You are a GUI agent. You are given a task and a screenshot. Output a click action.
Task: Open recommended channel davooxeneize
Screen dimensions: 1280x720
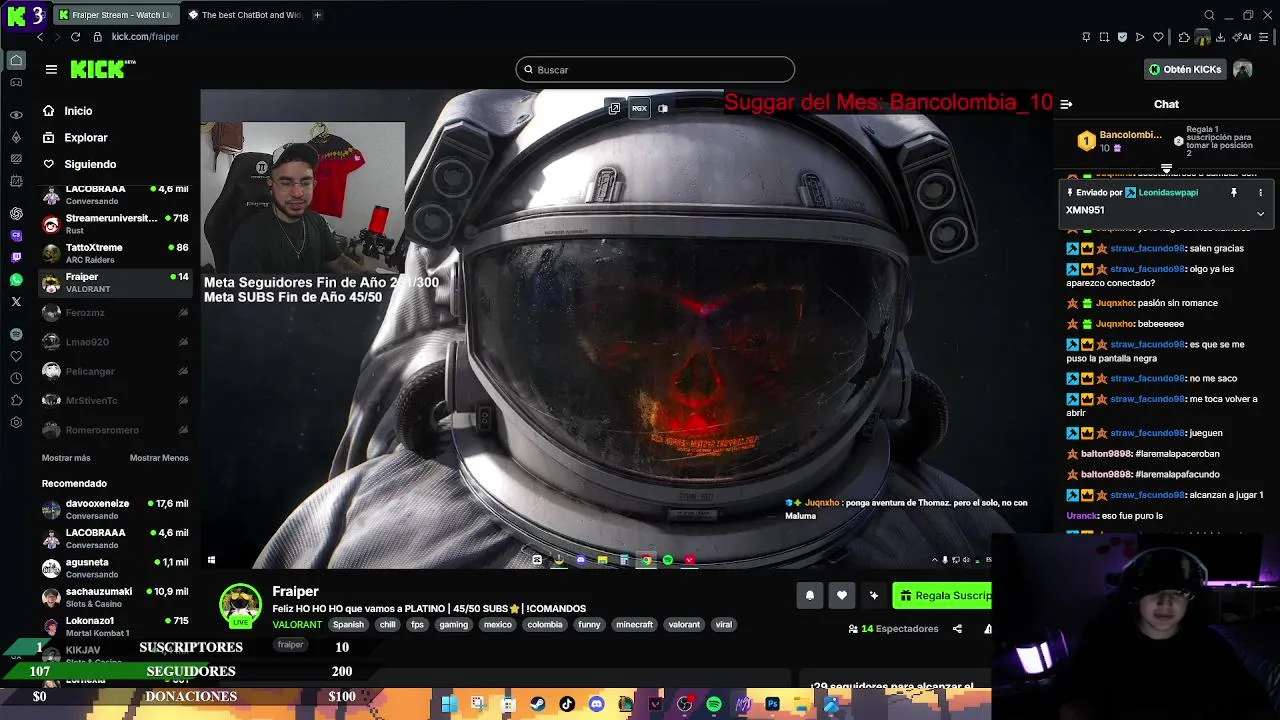coord(115,510)
